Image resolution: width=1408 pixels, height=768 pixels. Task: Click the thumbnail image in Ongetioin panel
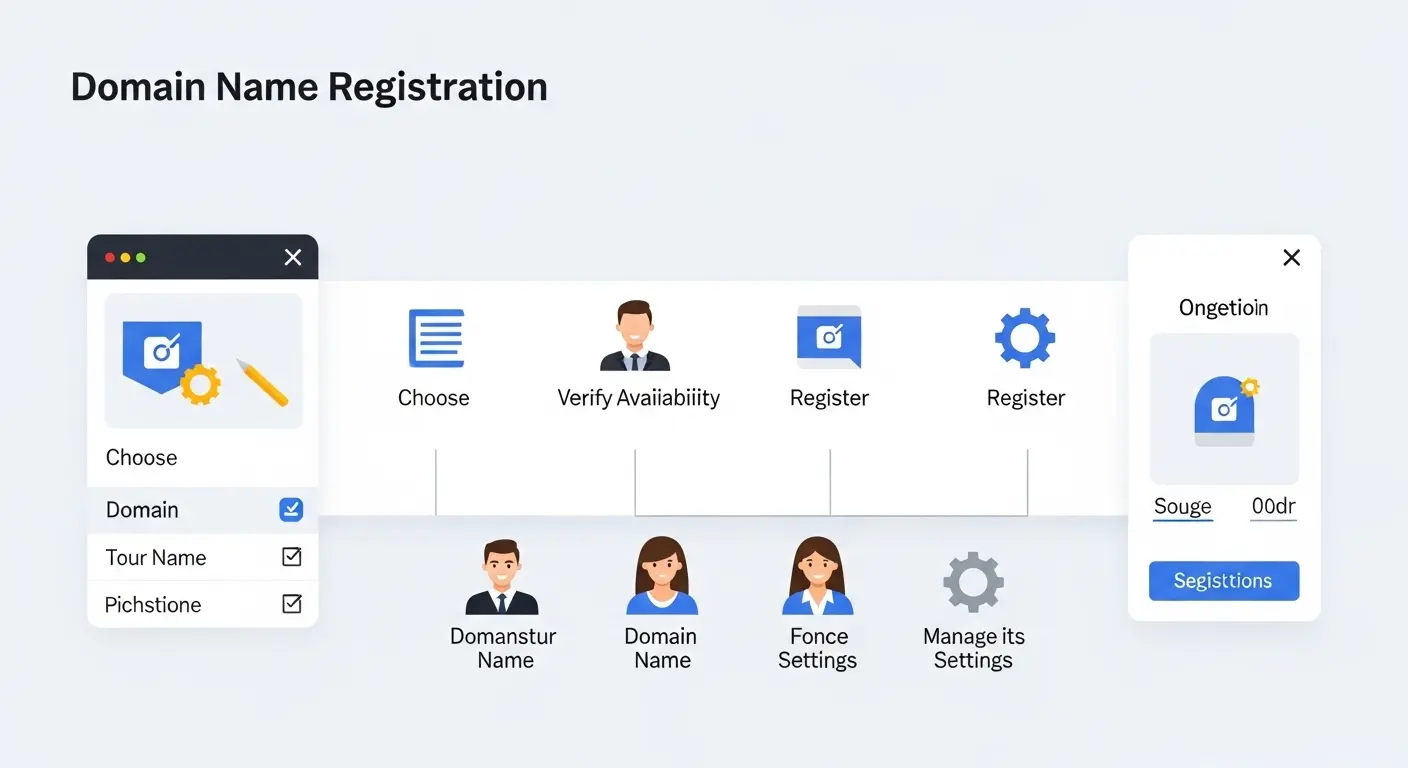[x=1224, y=409]
